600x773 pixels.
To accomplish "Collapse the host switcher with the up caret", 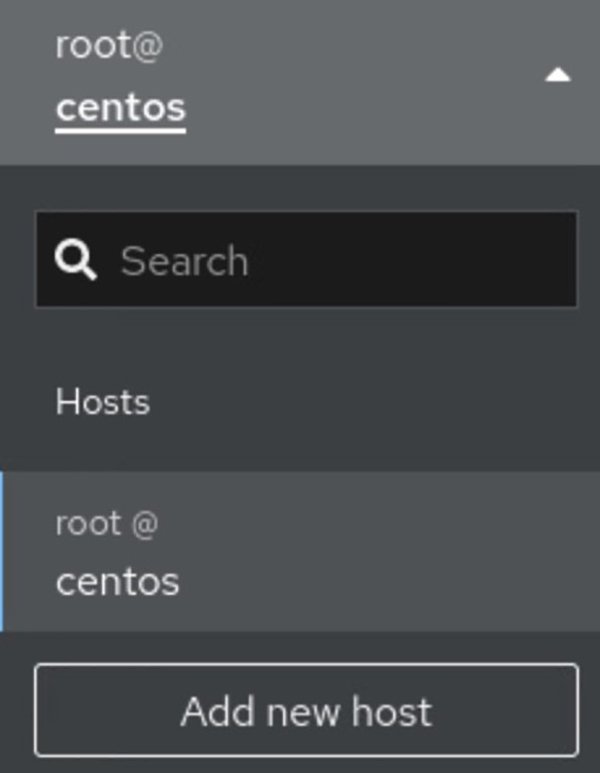I will click(x=558, y=76).
